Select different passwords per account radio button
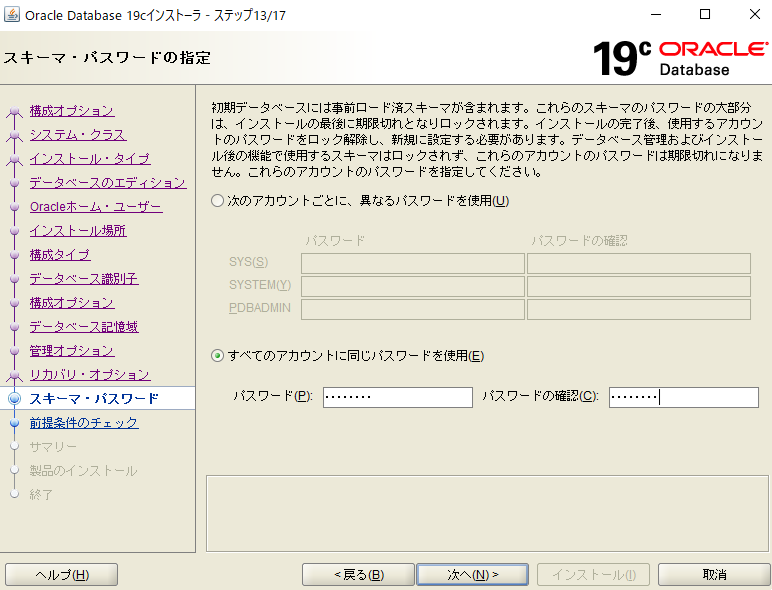 click(218, 201)
